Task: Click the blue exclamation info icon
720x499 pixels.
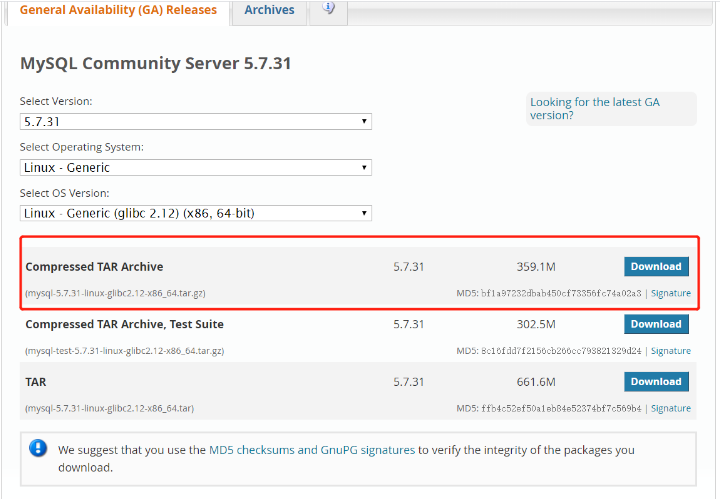Action: click(x=38, y=448)
